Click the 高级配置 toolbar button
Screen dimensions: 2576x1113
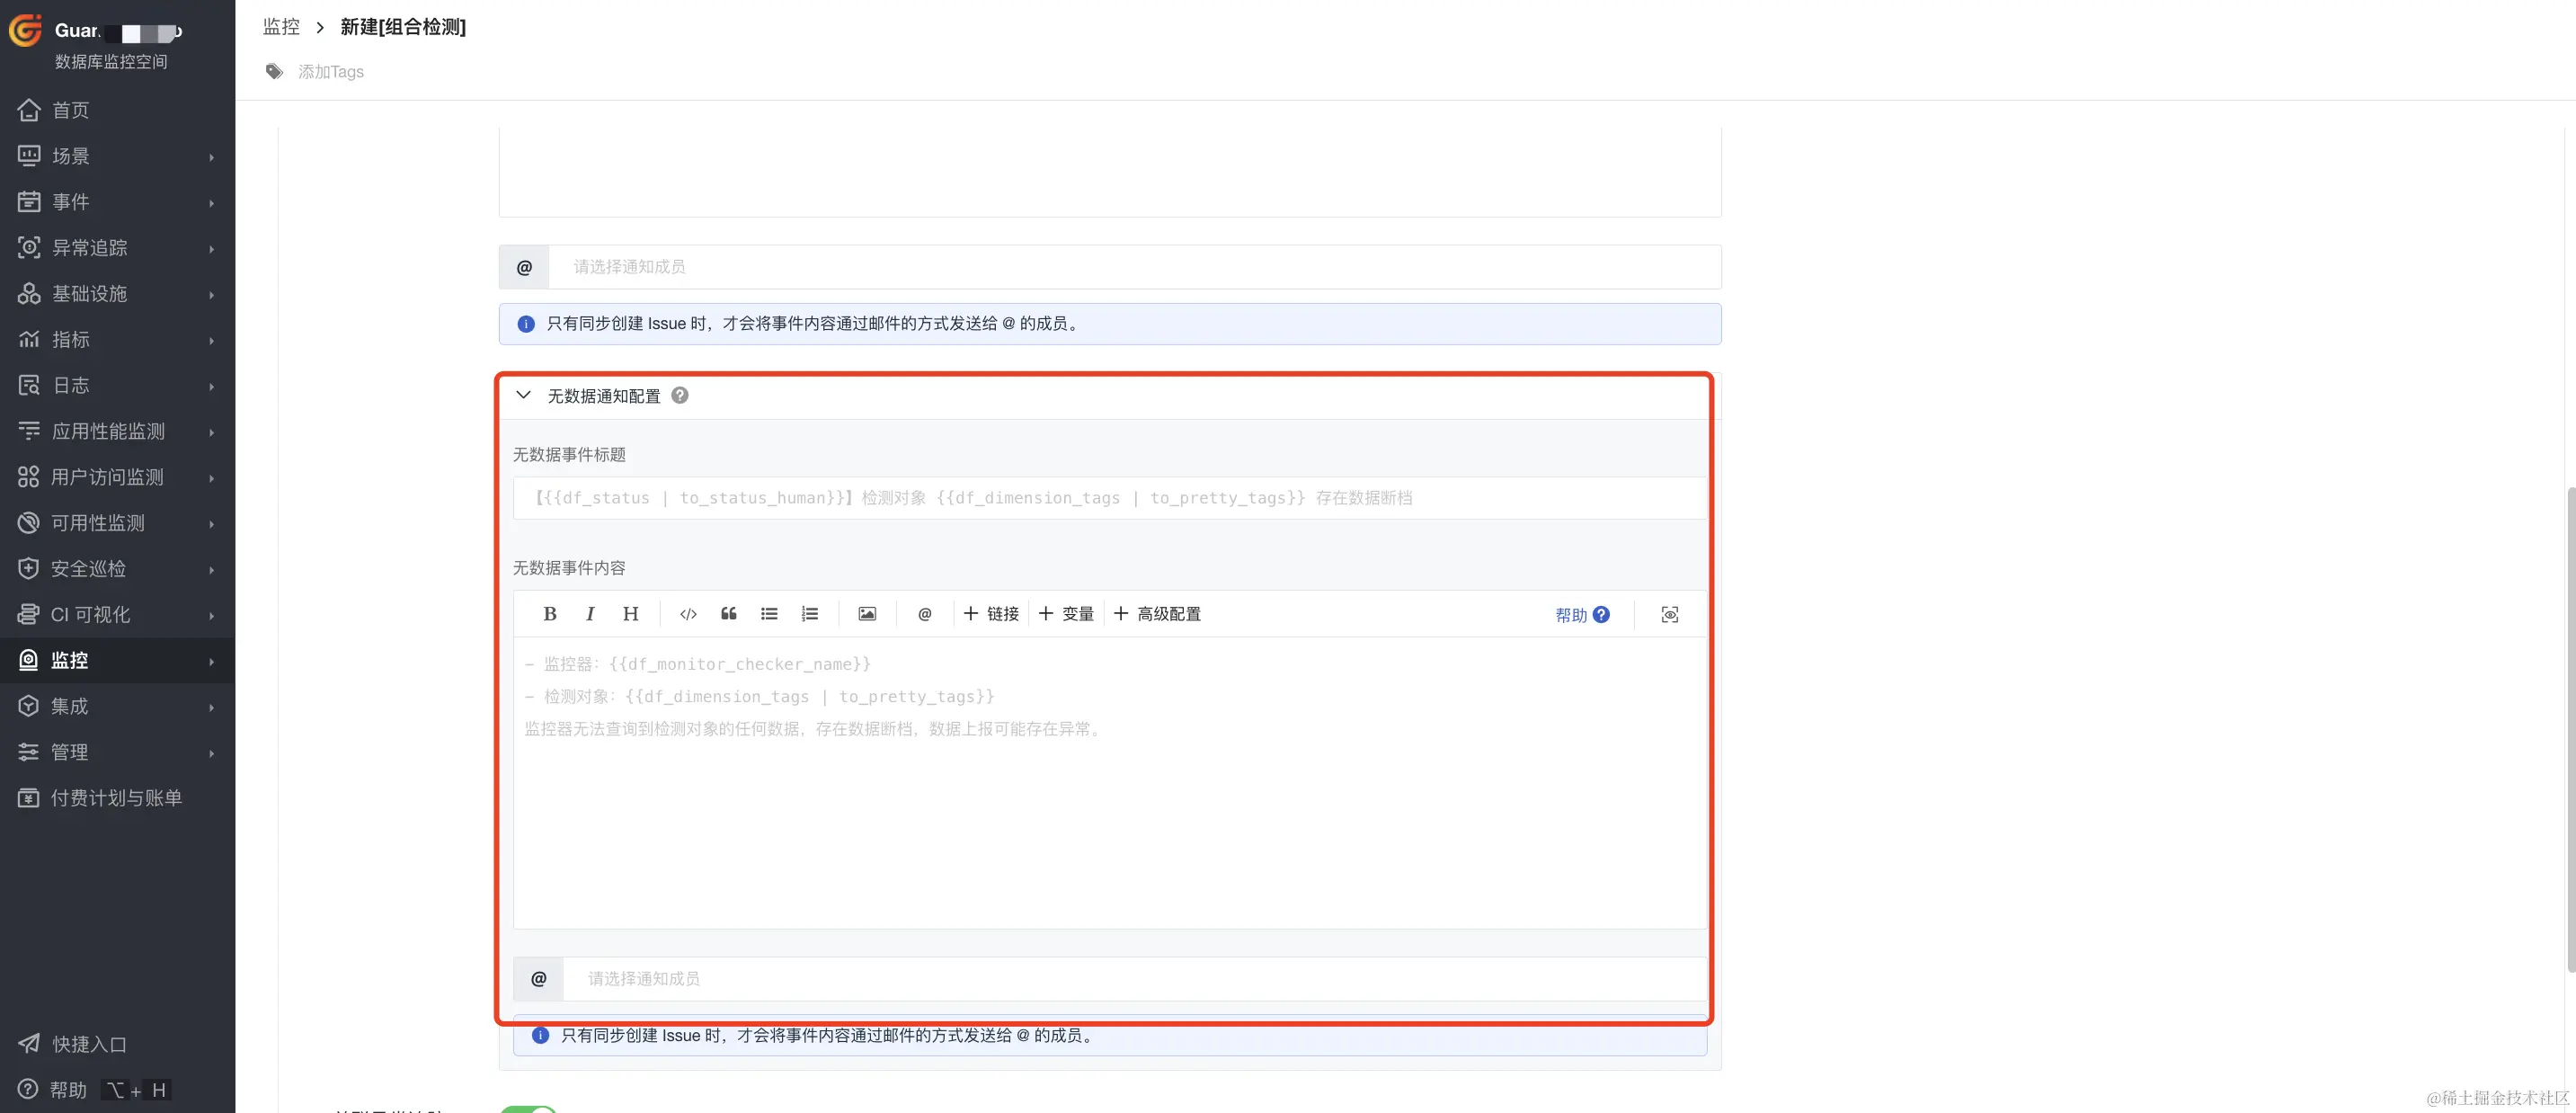[1157, 614]
